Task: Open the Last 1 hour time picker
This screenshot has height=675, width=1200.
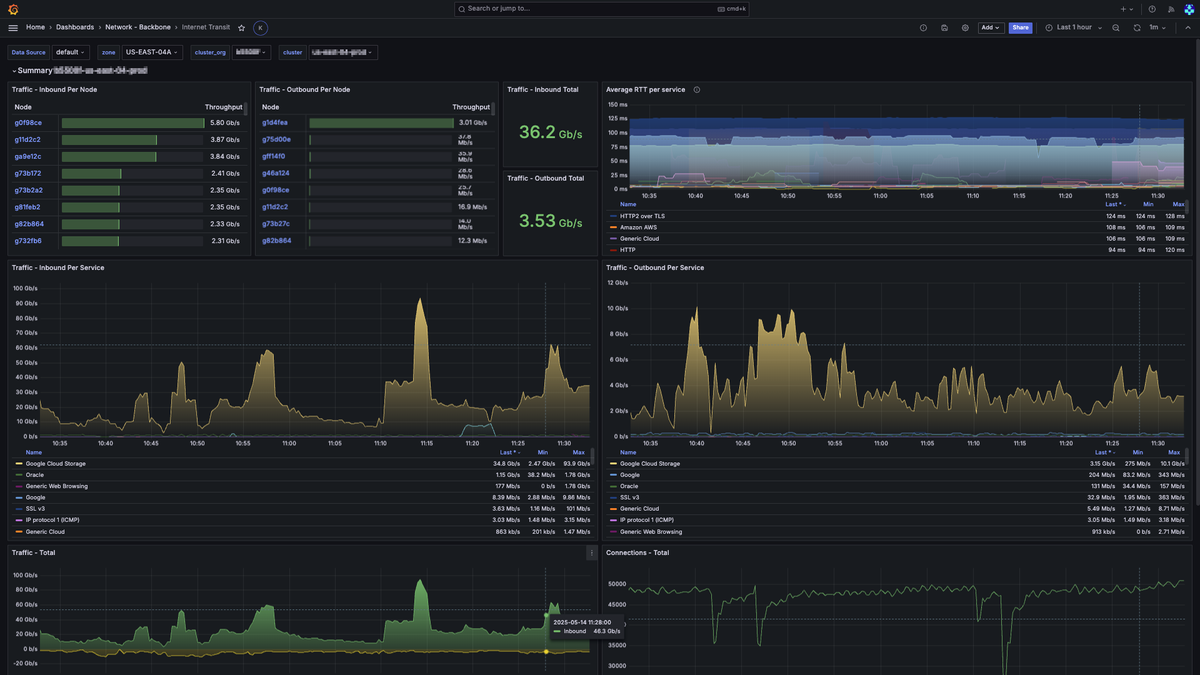Action: click(x=1073, y=28)
